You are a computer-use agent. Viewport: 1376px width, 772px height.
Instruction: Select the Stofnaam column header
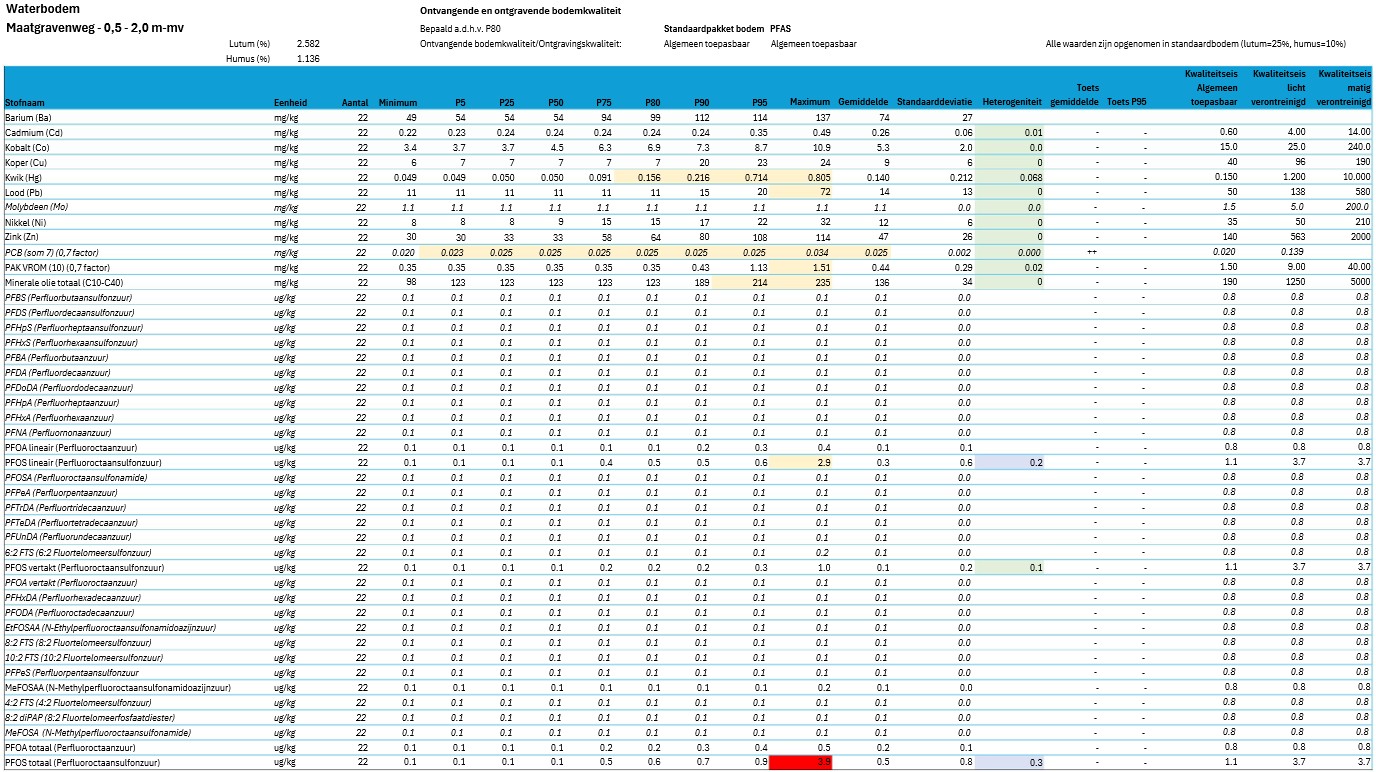24,102
